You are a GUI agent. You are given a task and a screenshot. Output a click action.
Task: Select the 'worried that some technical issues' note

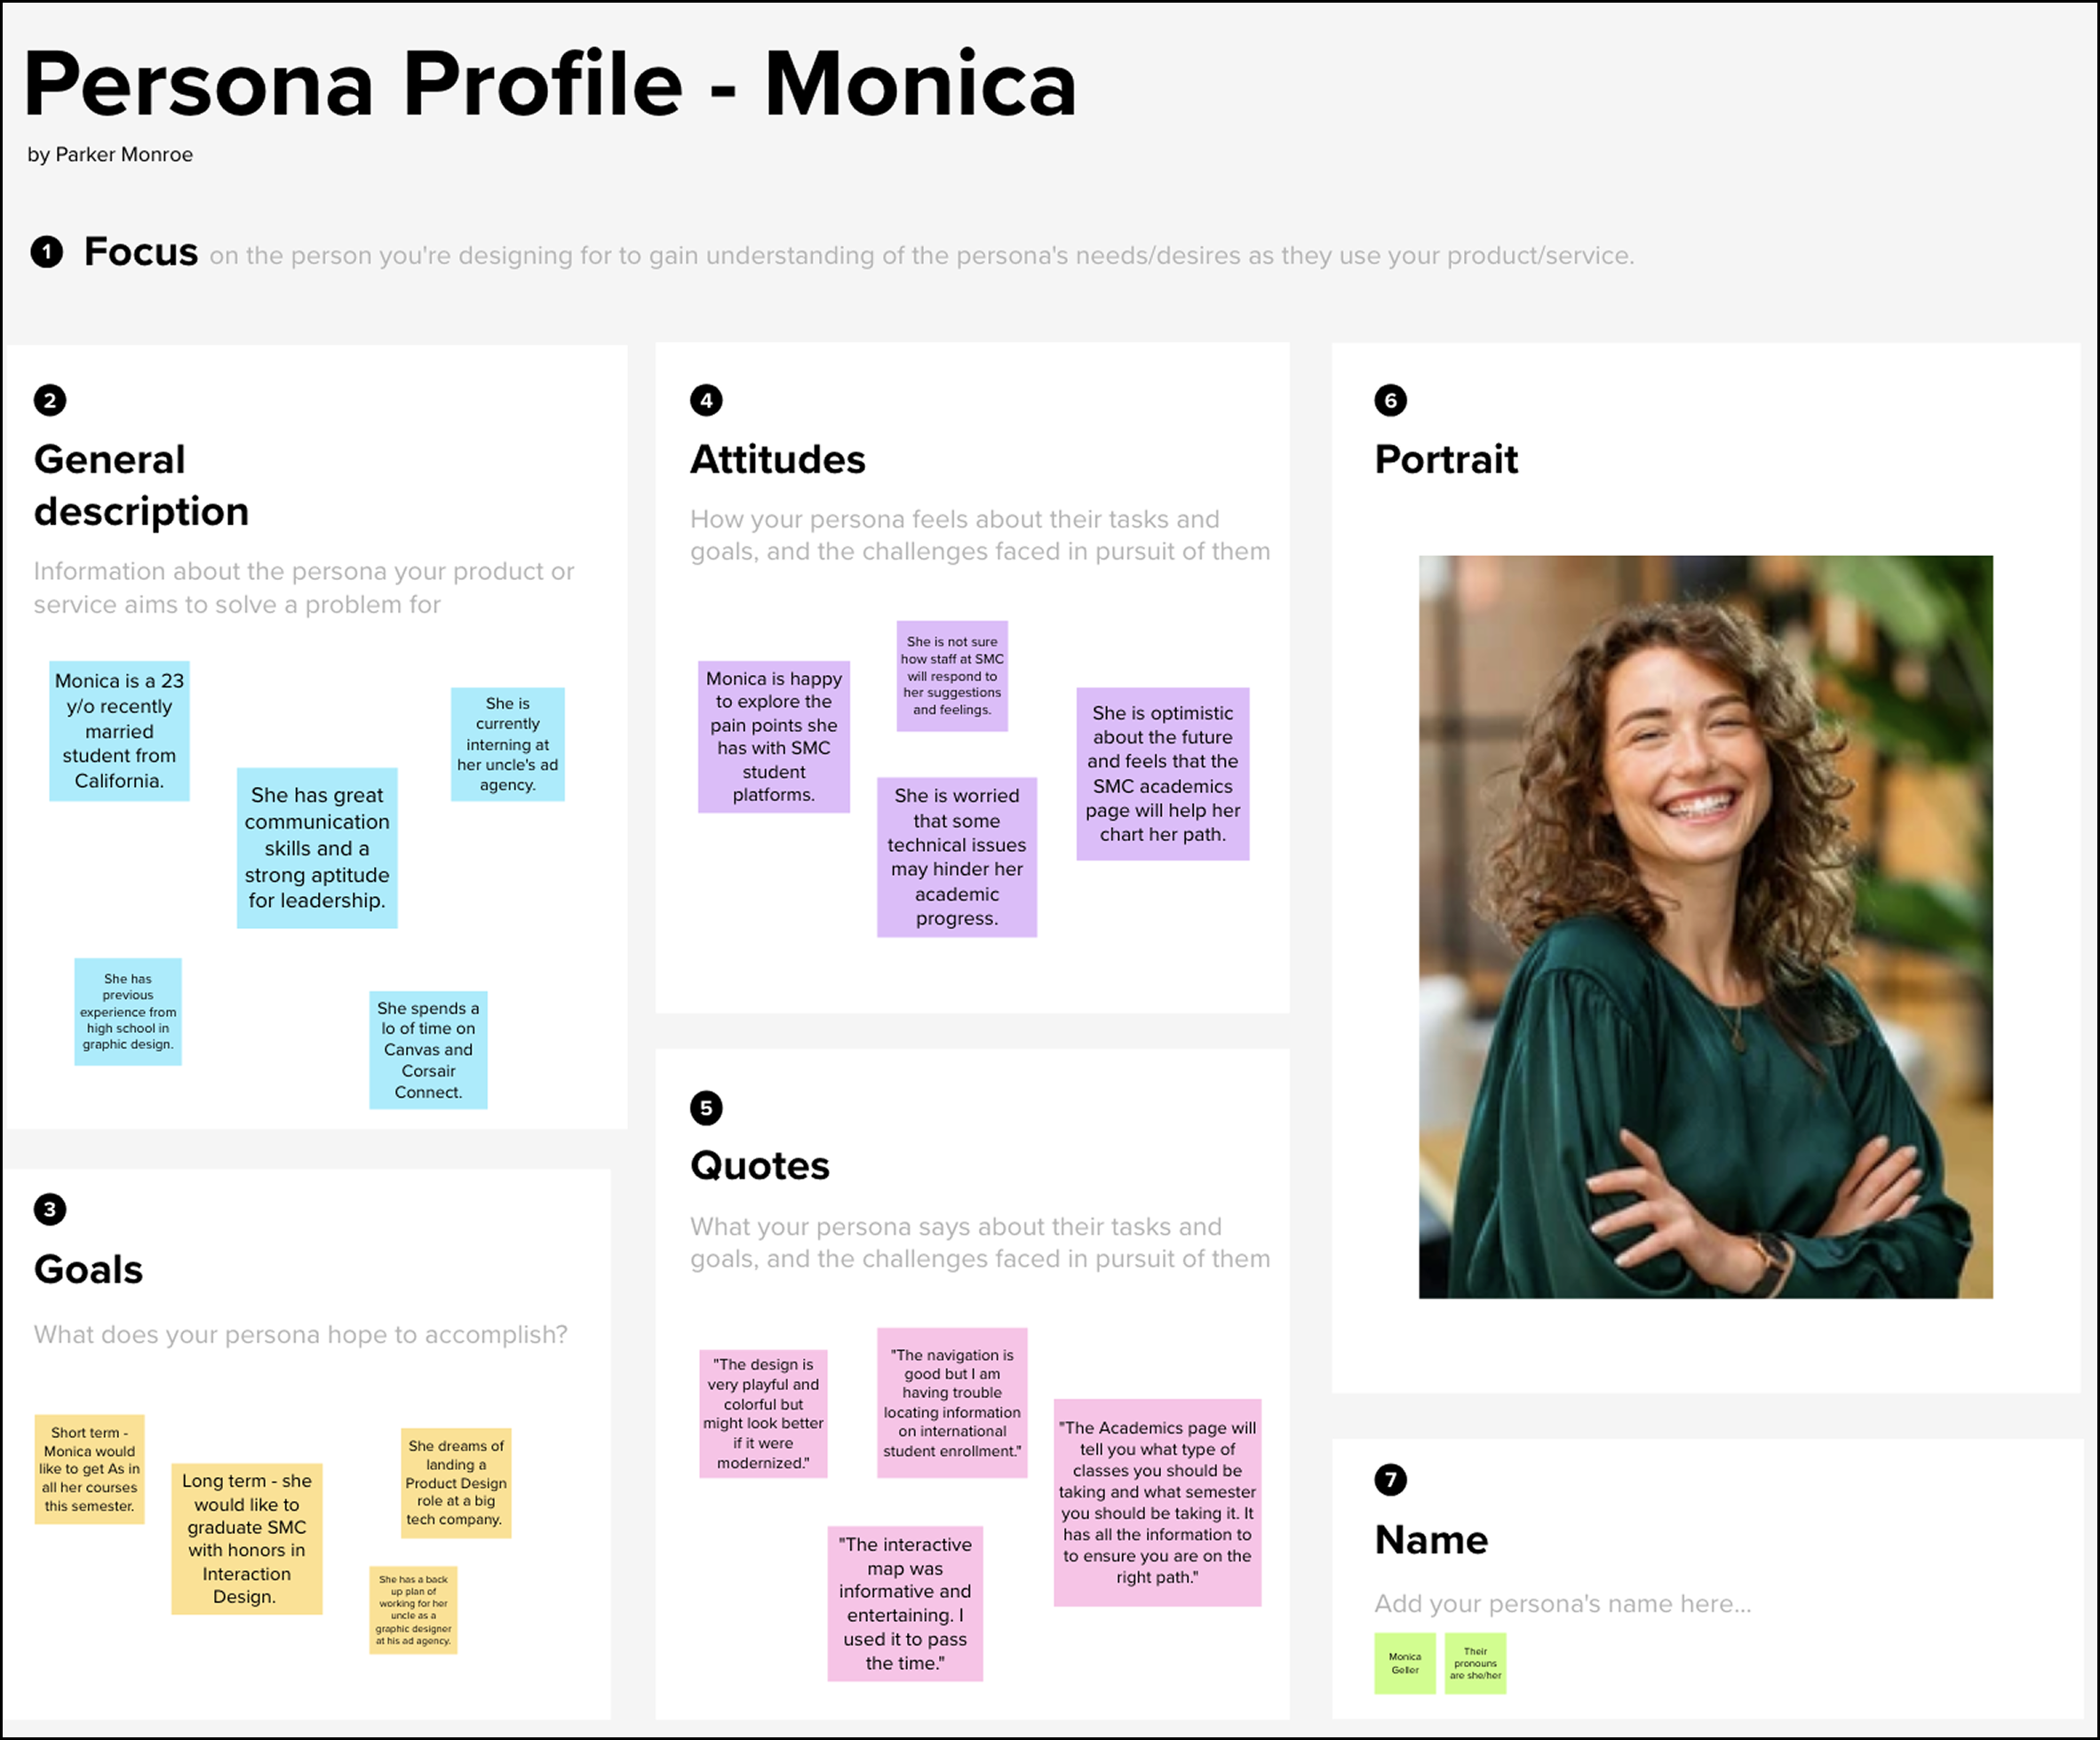956,857
